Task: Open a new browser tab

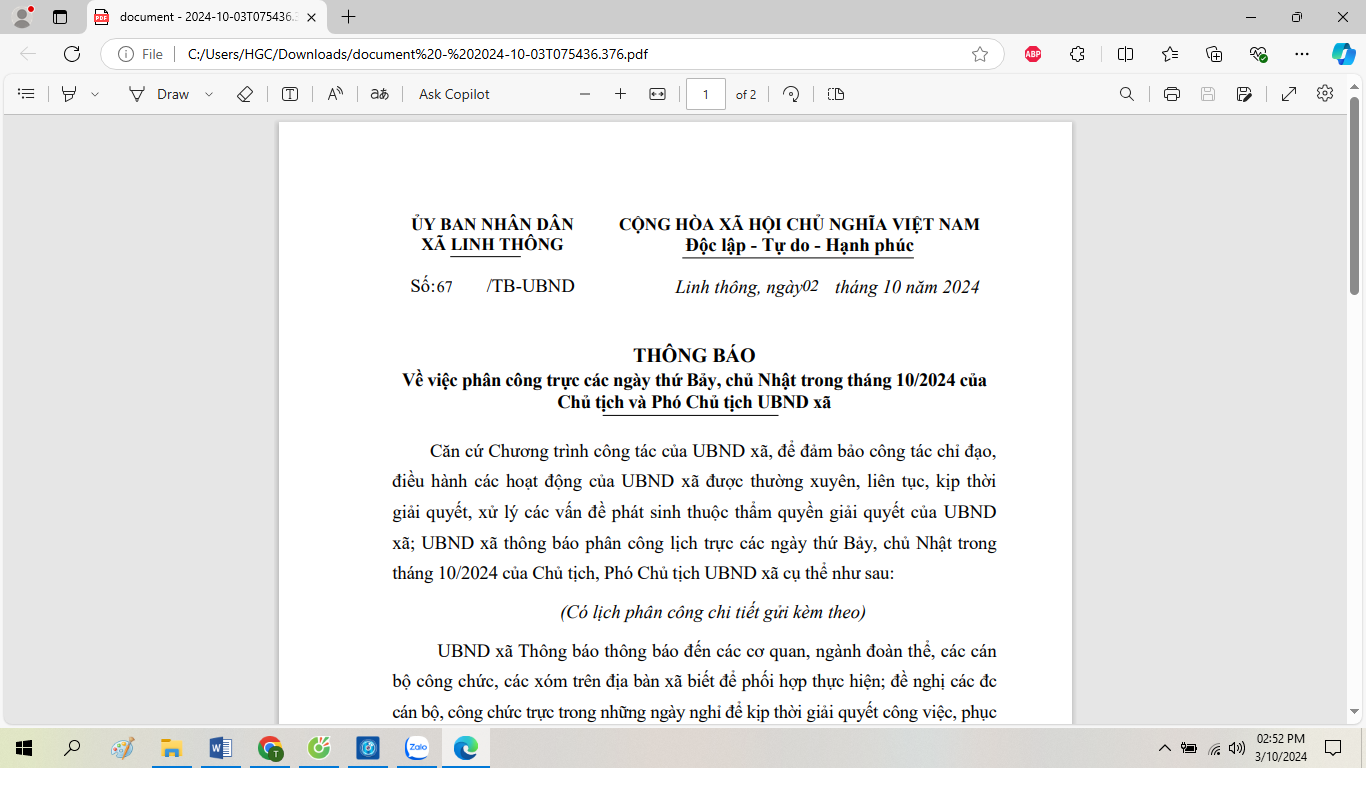Action: [x=348, y=17]
